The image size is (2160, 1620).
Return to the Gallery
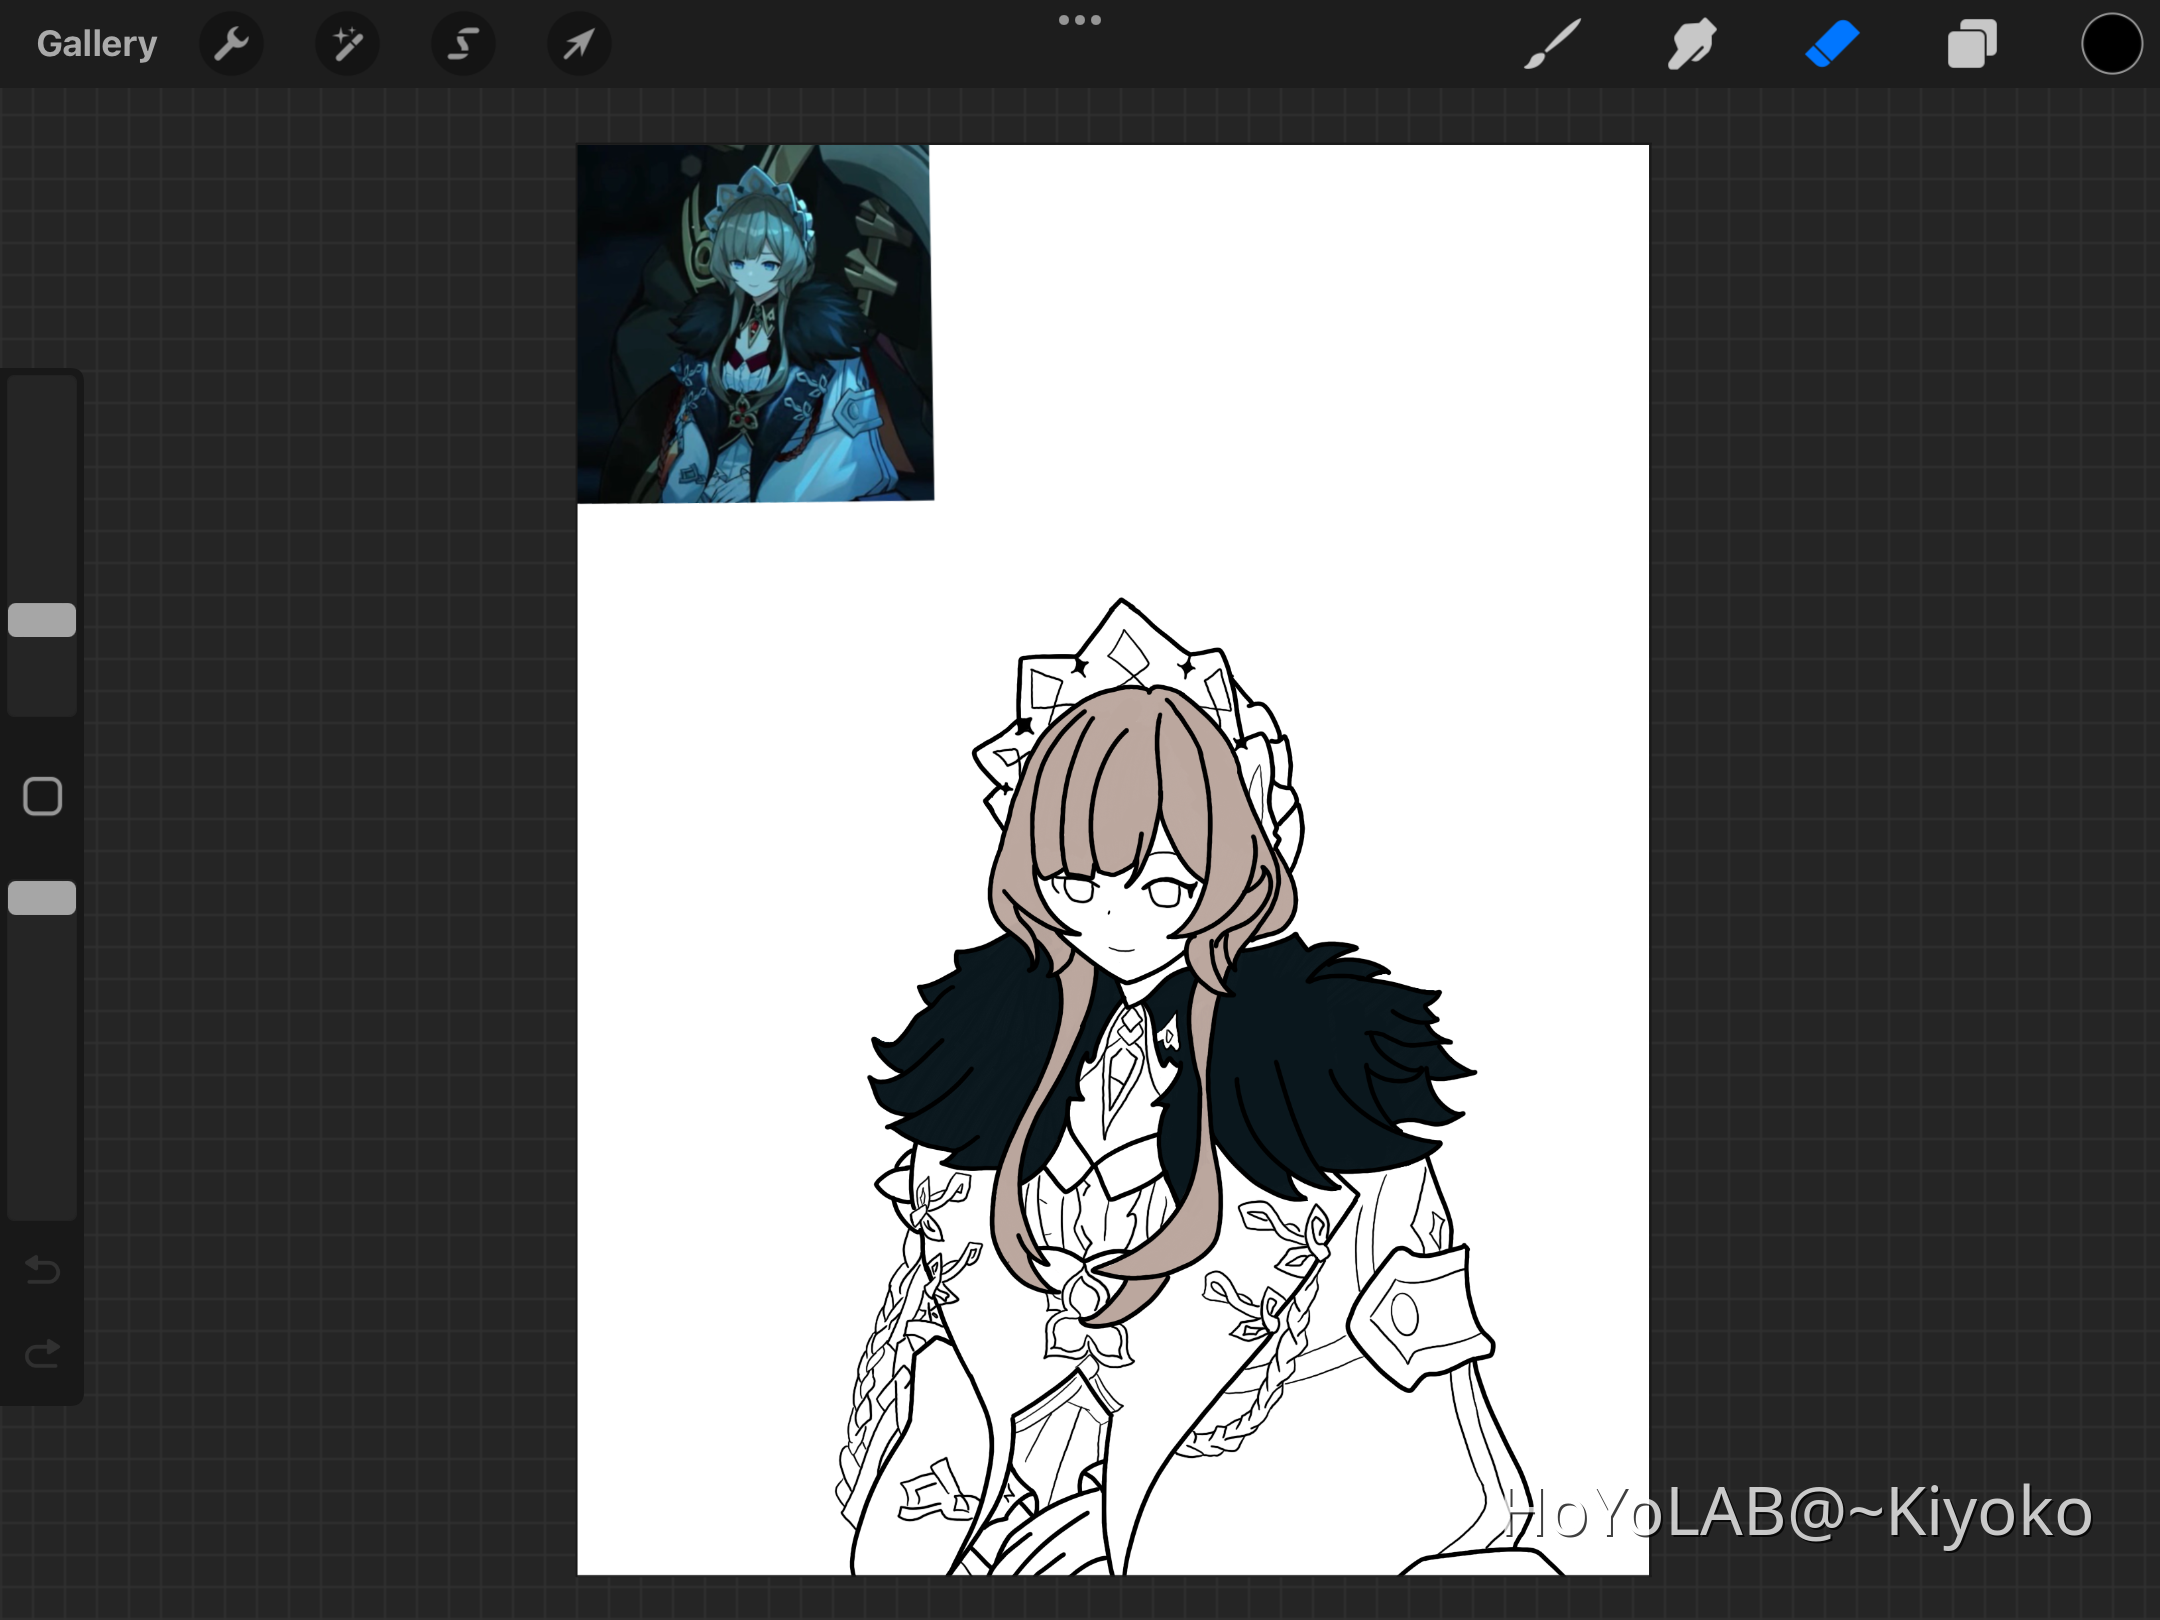96,43
